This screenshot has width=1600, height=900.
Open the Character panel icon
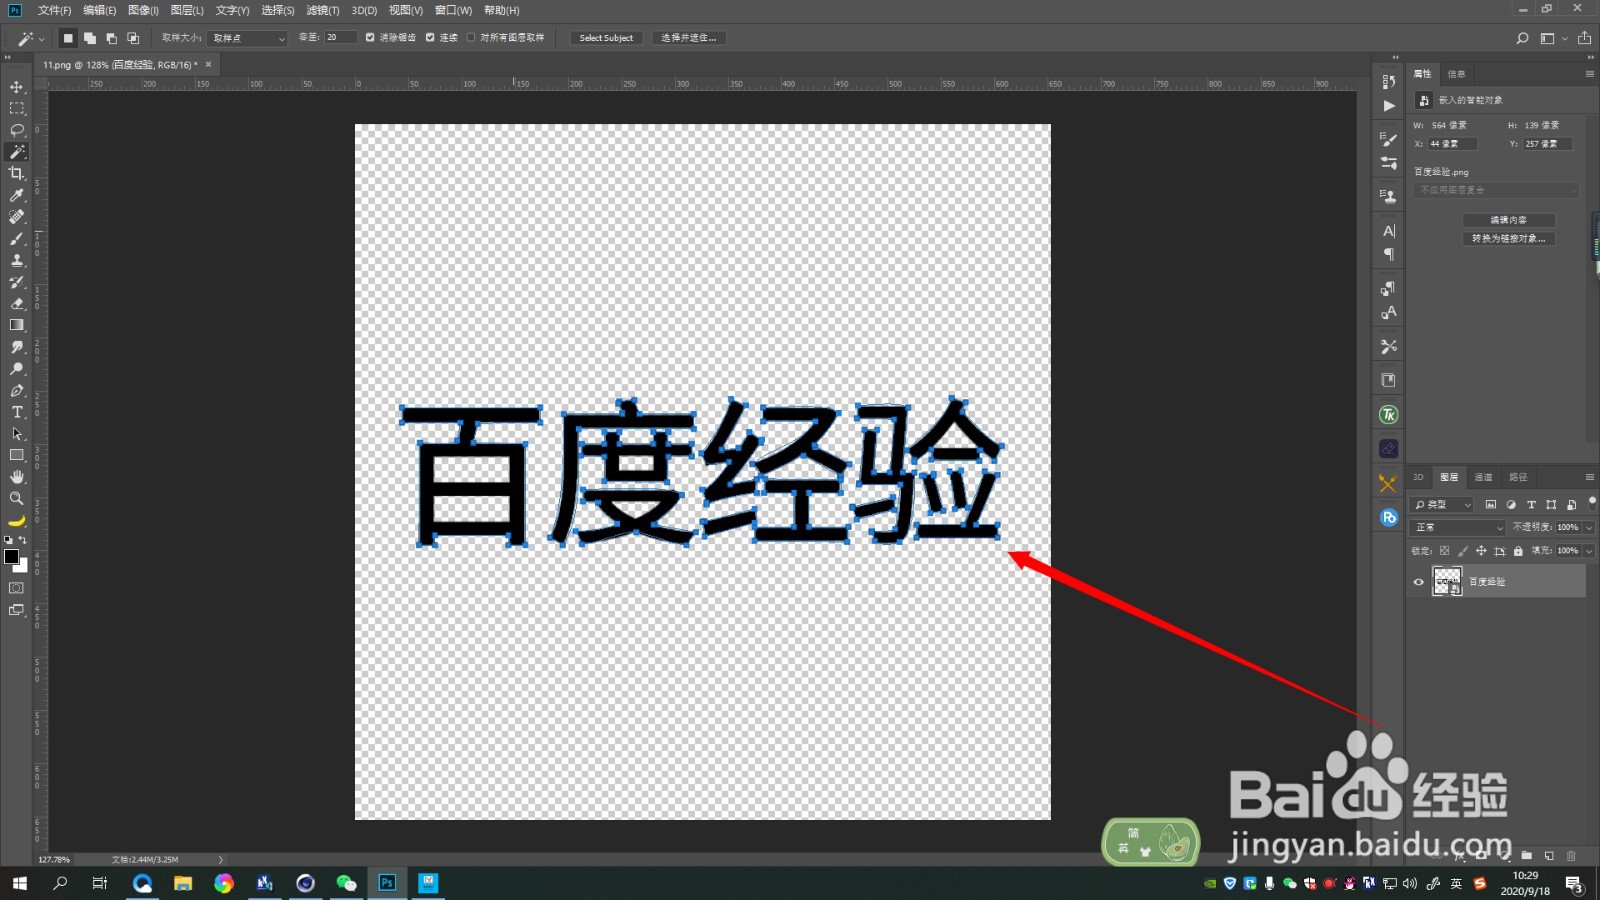1388,231
